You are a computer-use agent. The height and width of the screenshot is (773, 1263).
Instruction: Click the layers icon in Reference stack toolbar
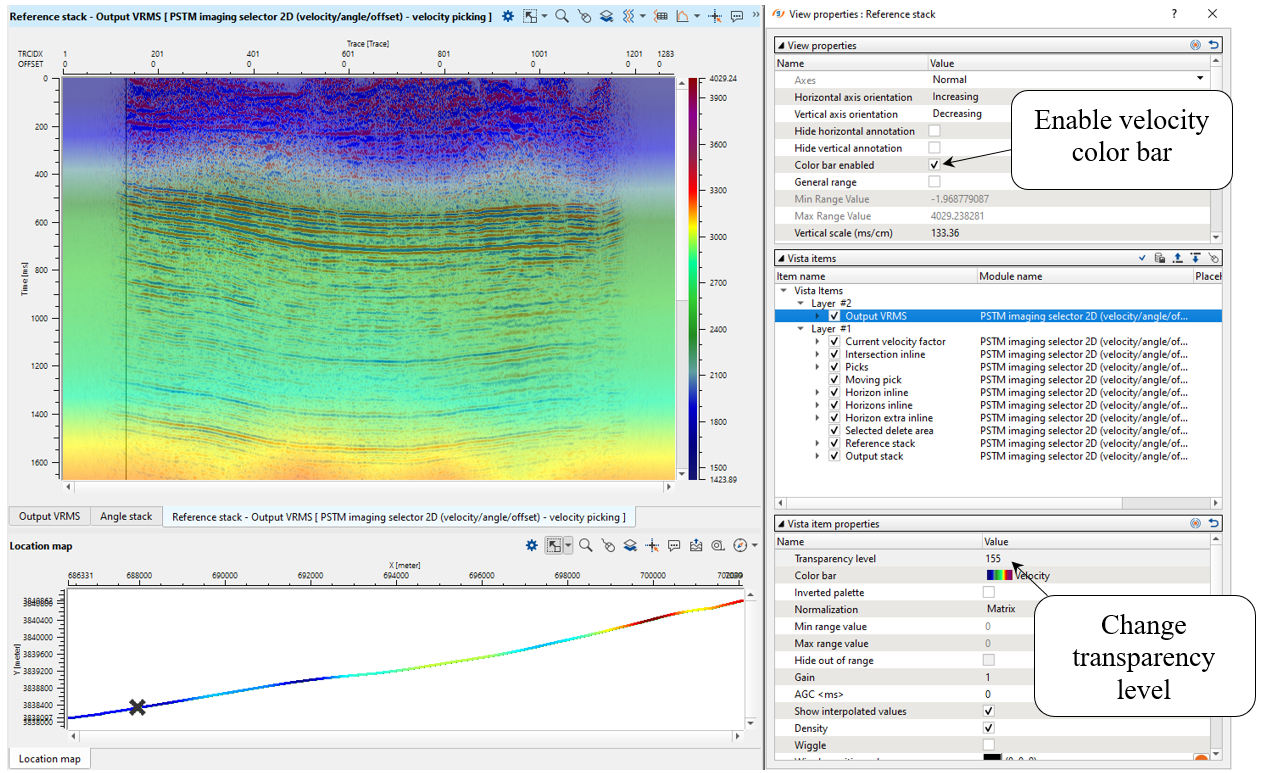(x=607, y=17)
